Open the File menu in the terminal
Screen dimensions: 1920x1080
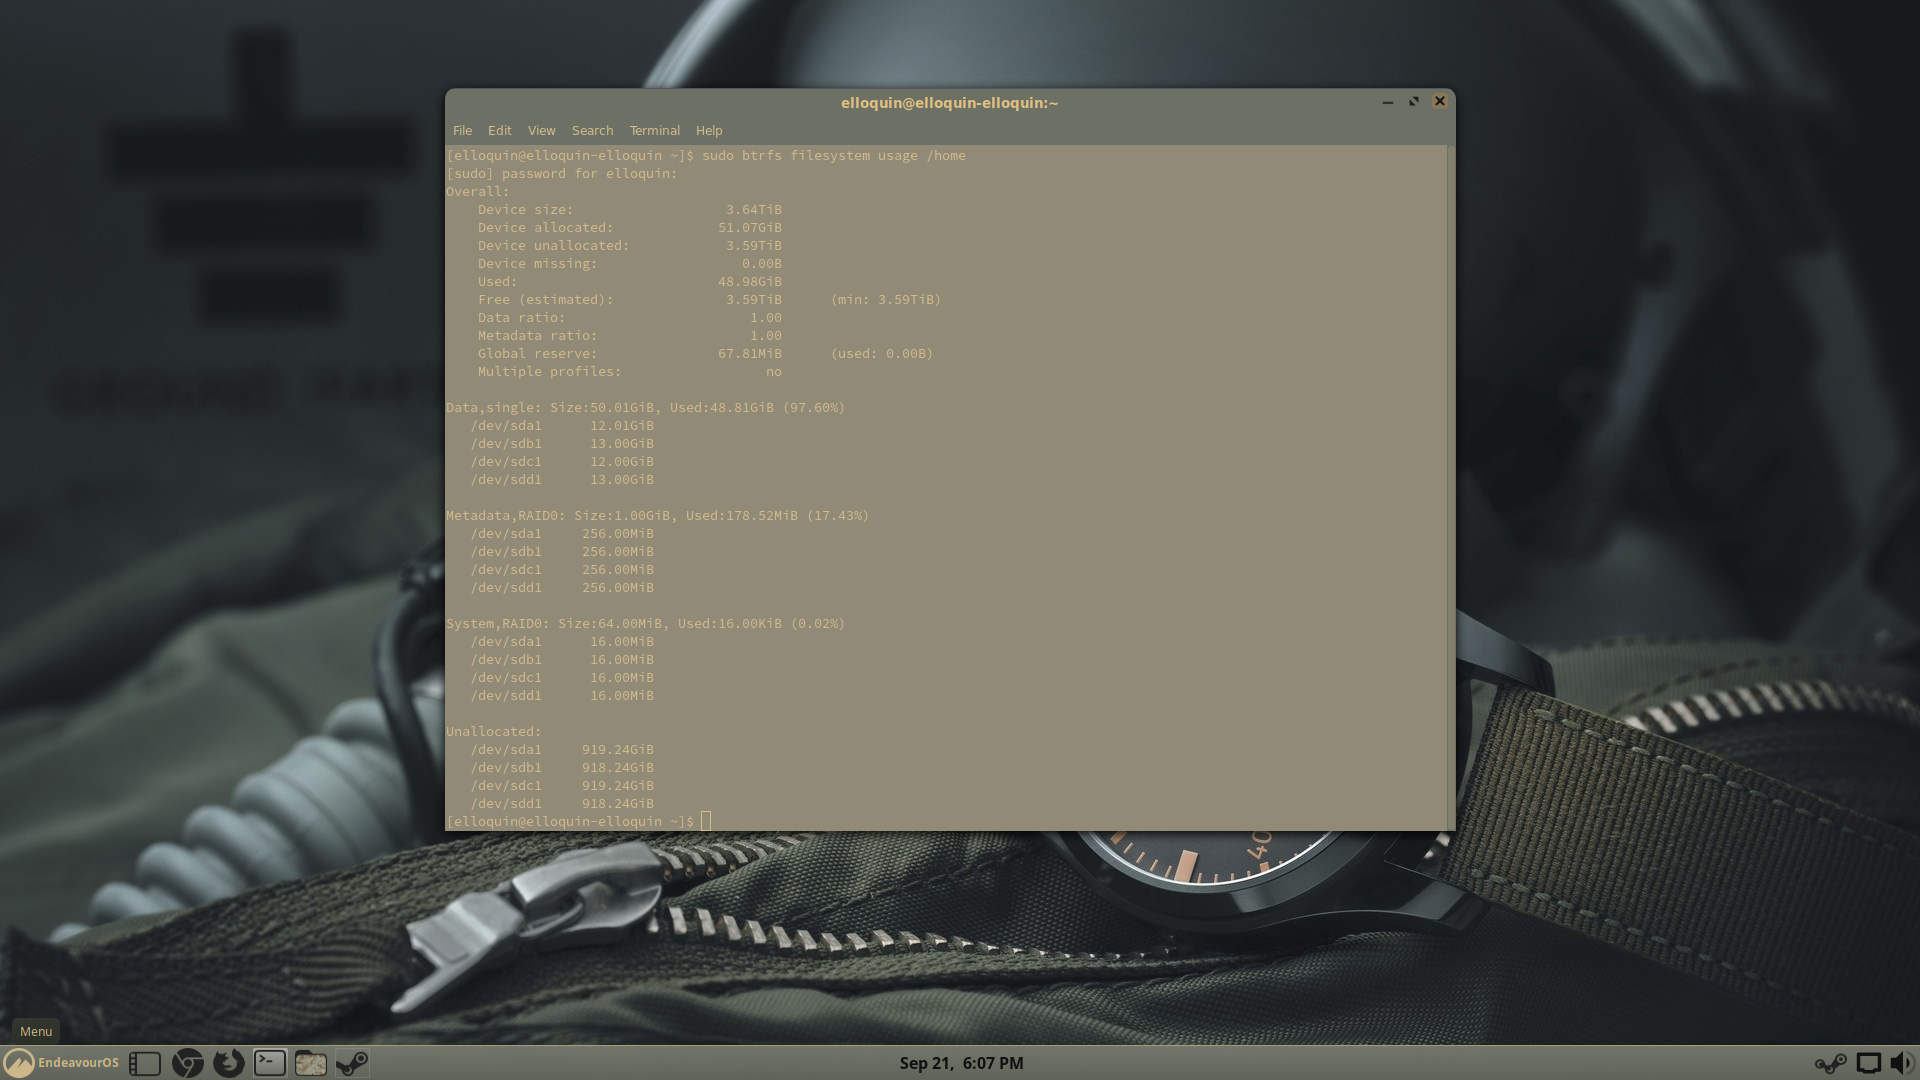(x=461, y=130)
